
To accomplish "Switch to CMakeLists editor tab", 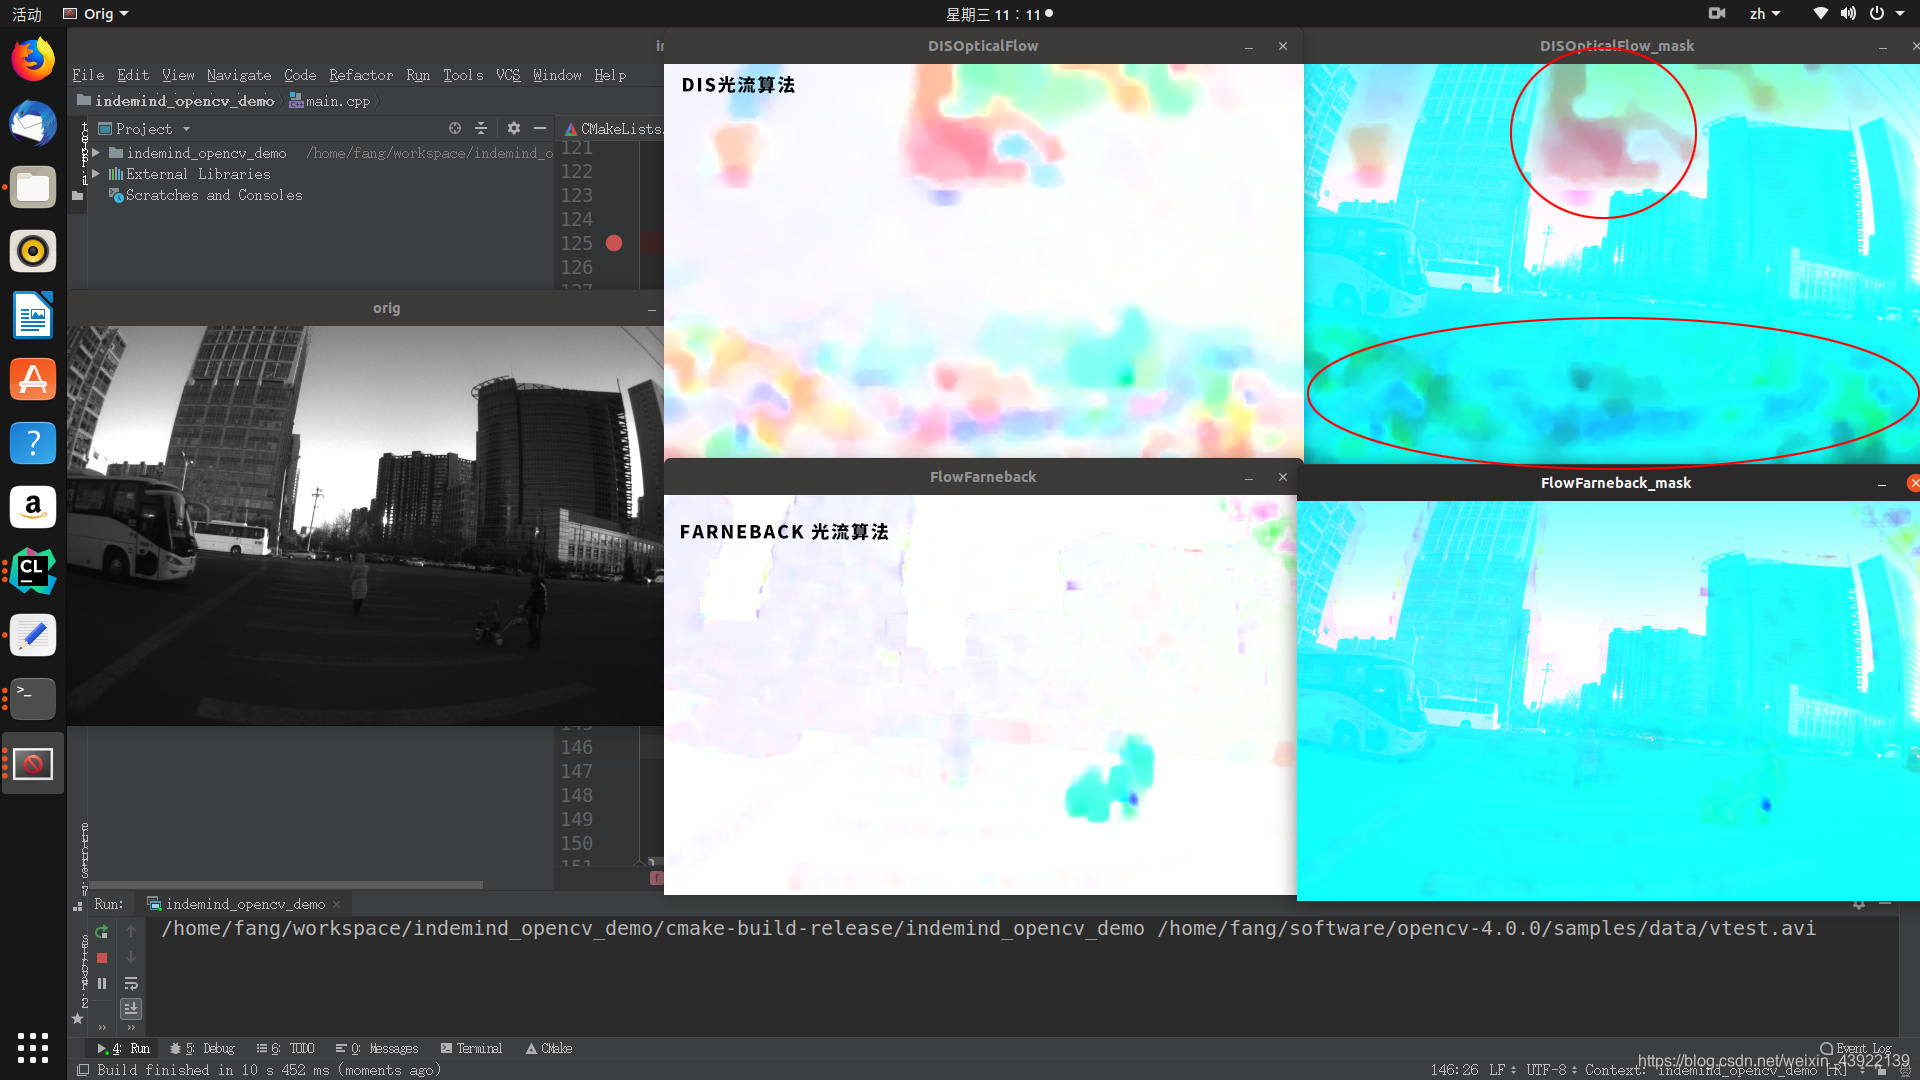I will [x=613, y=129].
